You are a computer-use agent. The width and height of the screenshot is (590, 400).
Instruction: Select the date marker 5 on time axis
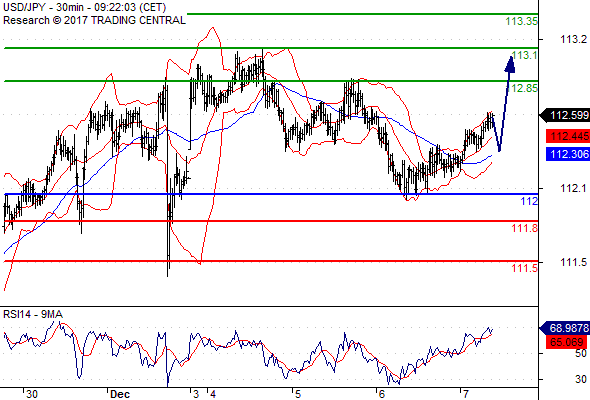tap(298, 394)
